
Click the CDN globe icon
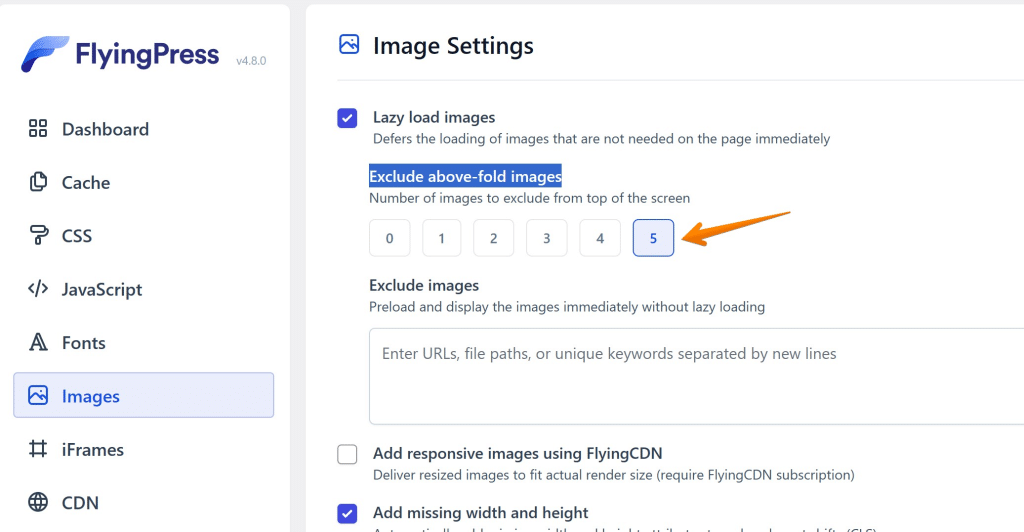(x=38, y=503)
